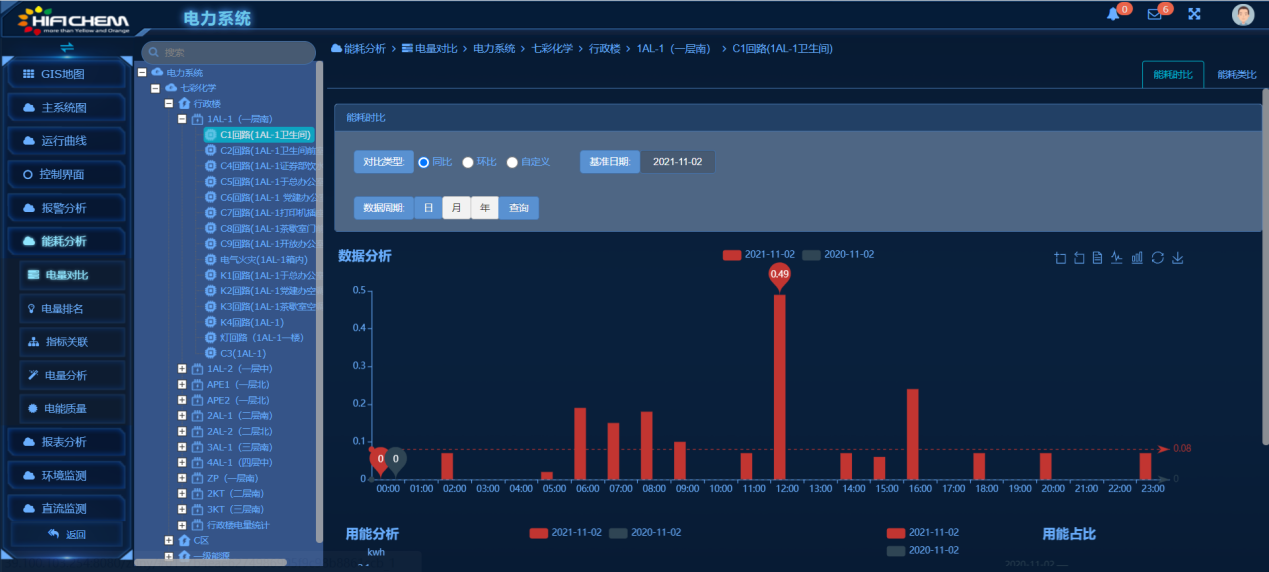Switch chart to bar view icon
The image size is (1269, 572).
1137,258
